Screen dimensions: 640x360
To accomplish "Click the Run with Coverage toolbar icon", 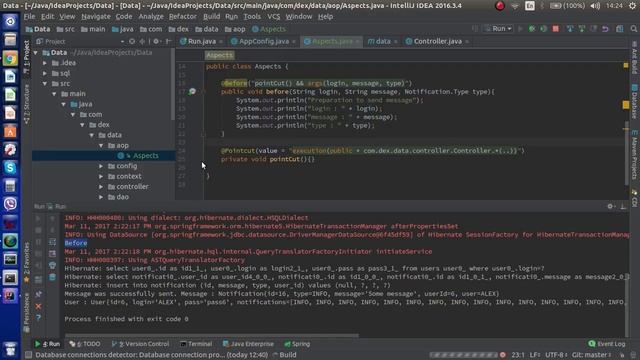I will (x=543, y=29).
